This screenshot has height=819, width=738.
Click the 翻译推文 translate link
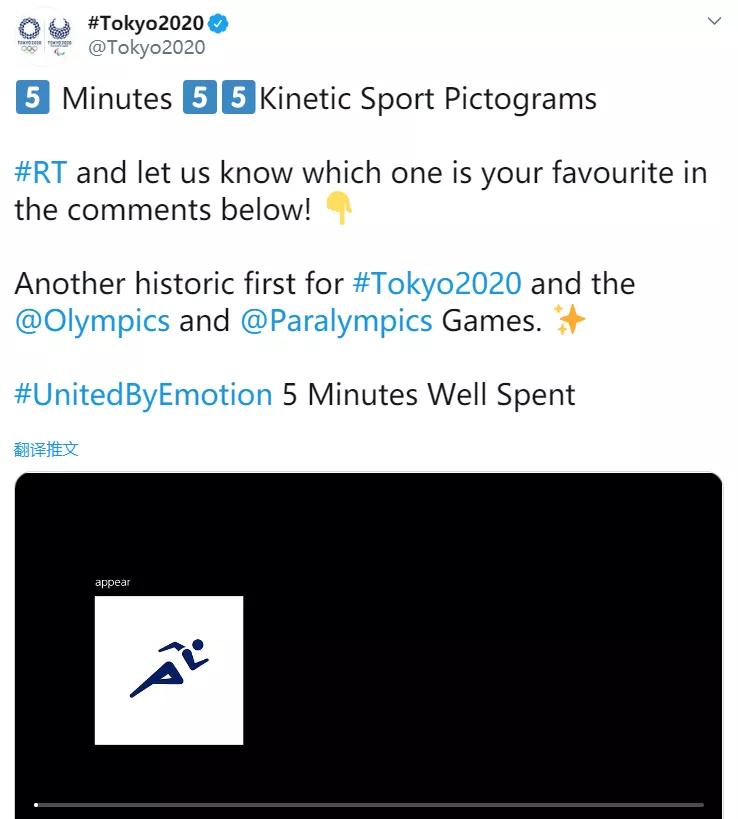click(46, 449)
